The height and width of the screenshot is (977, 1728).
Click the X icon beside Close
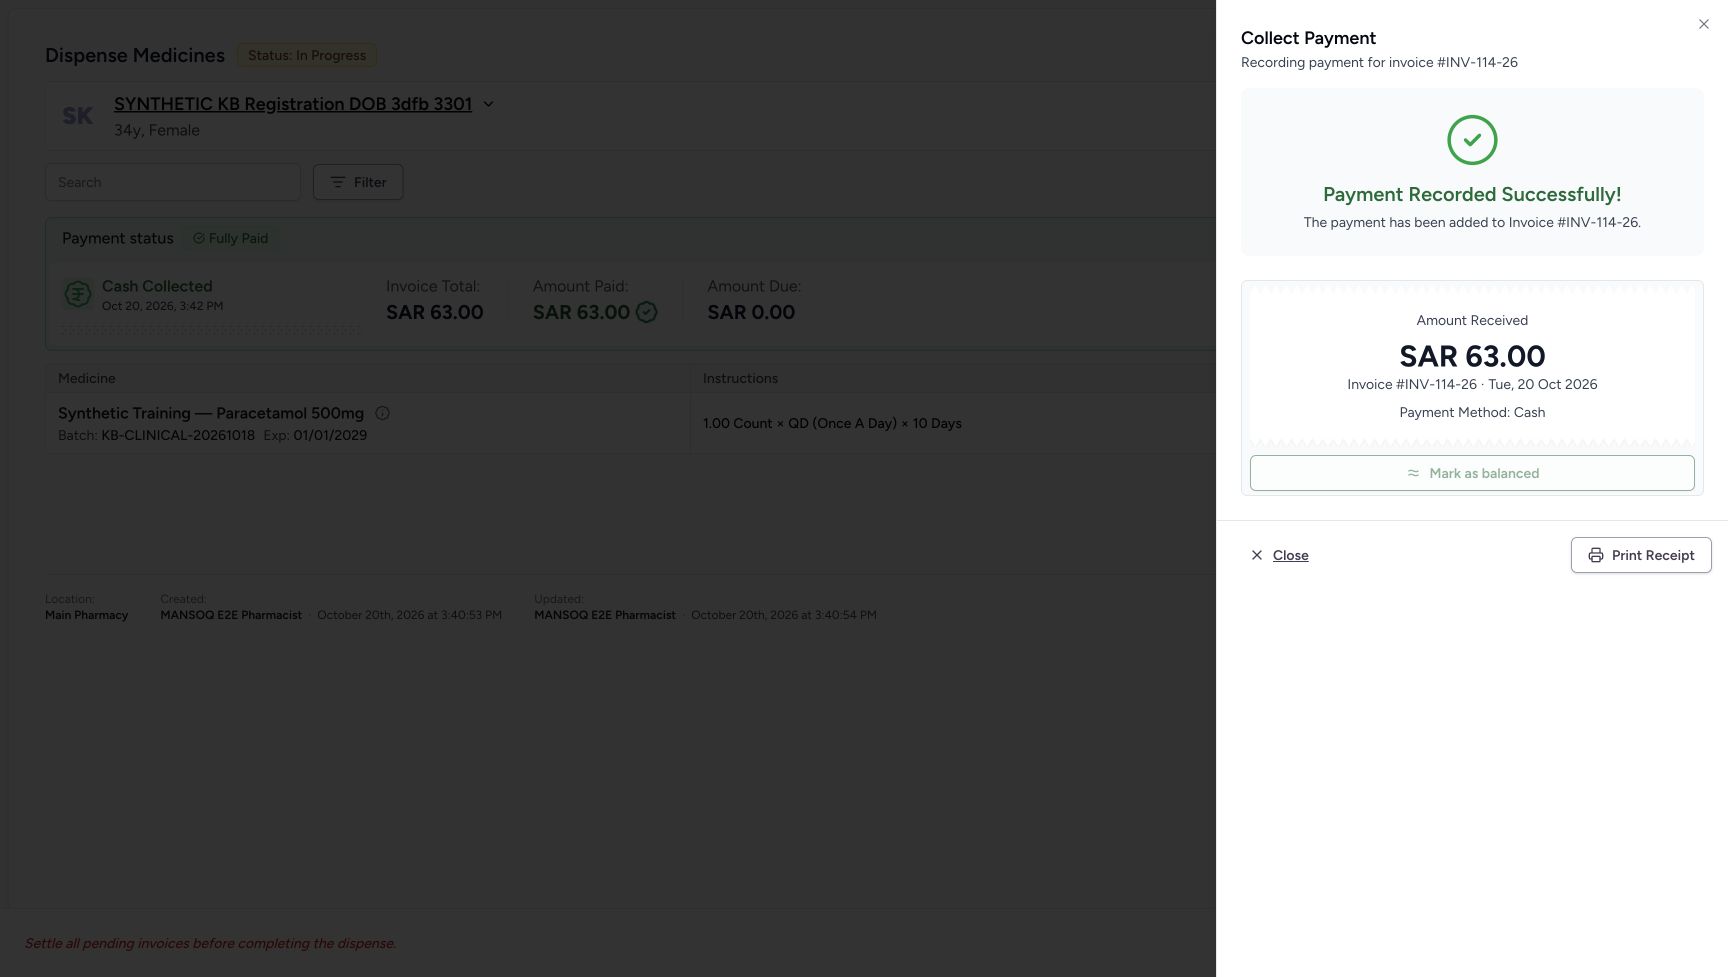coord(1257,555)
